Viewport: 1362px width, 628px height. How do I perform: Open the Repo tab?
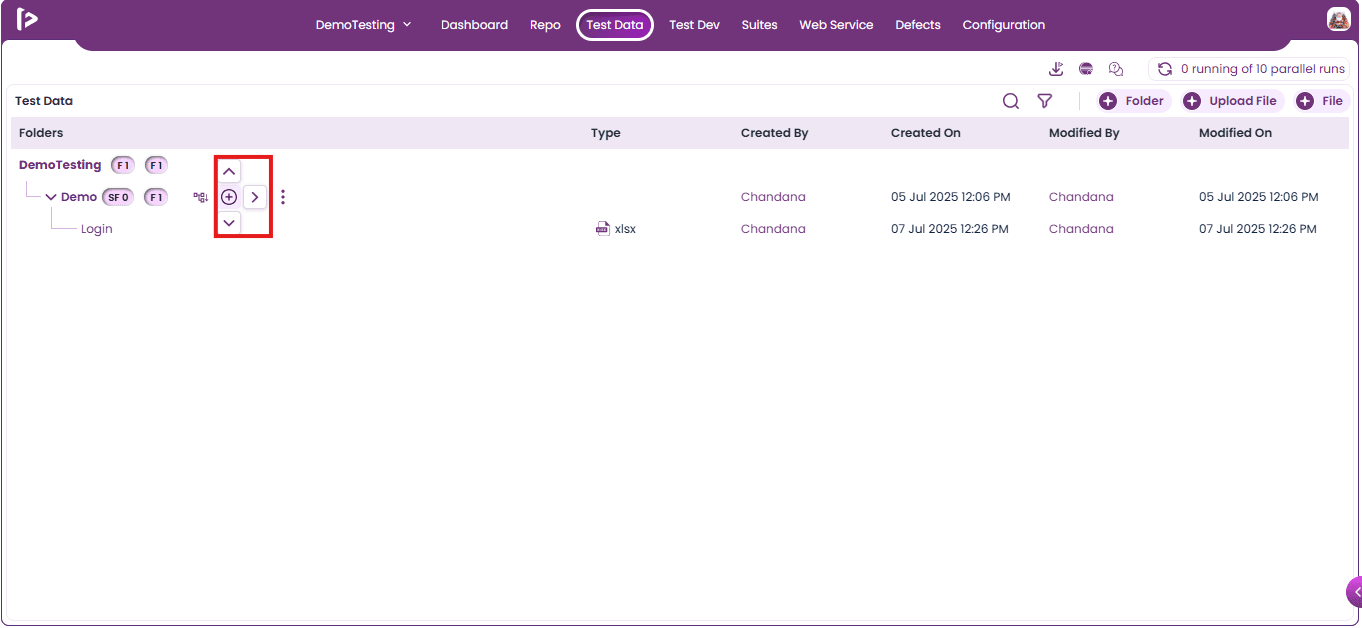pos(545,25)
